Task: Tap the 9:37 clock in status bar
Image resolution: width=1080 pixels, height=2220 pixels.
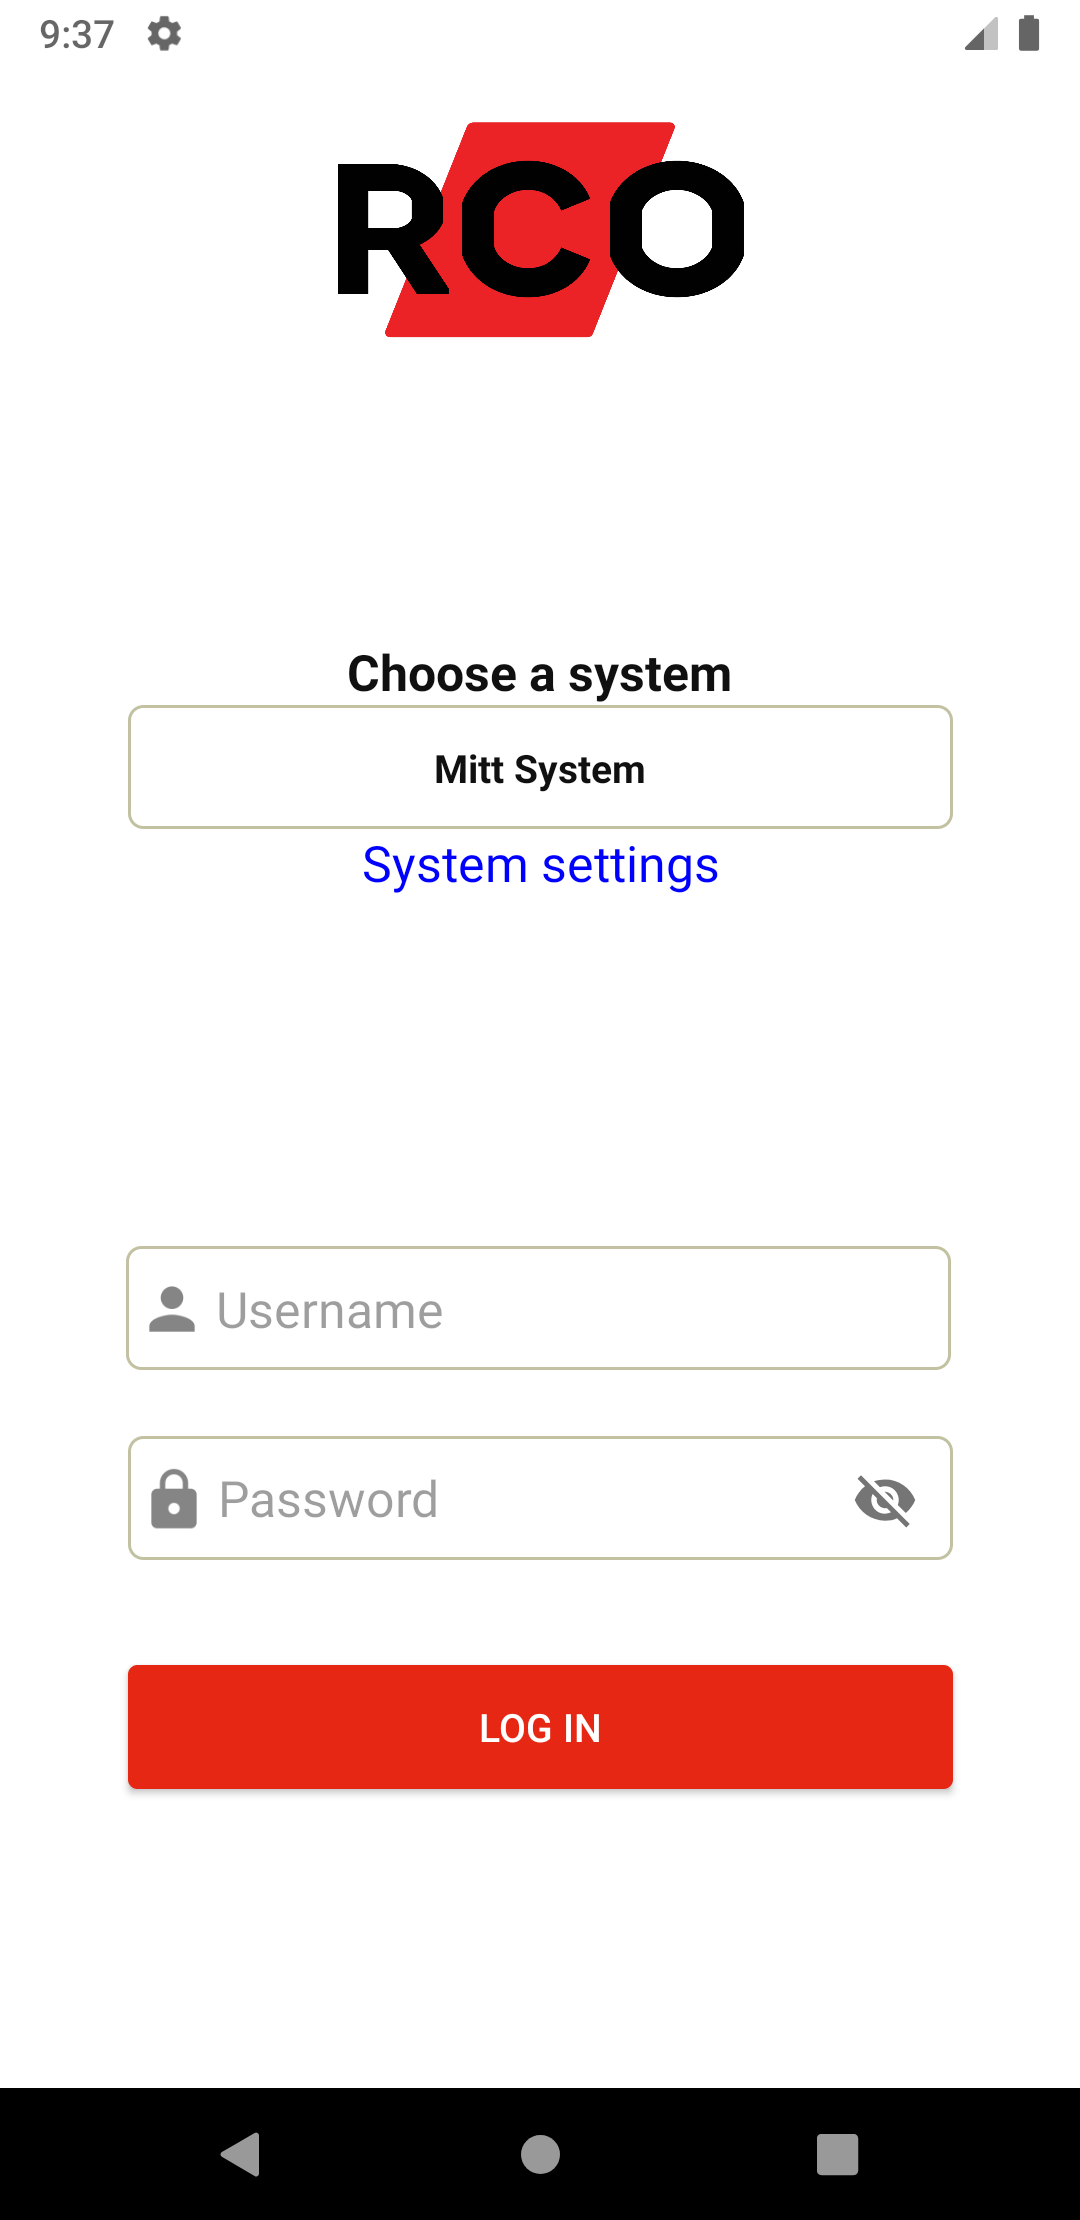Action: click(x=77, y=35)
